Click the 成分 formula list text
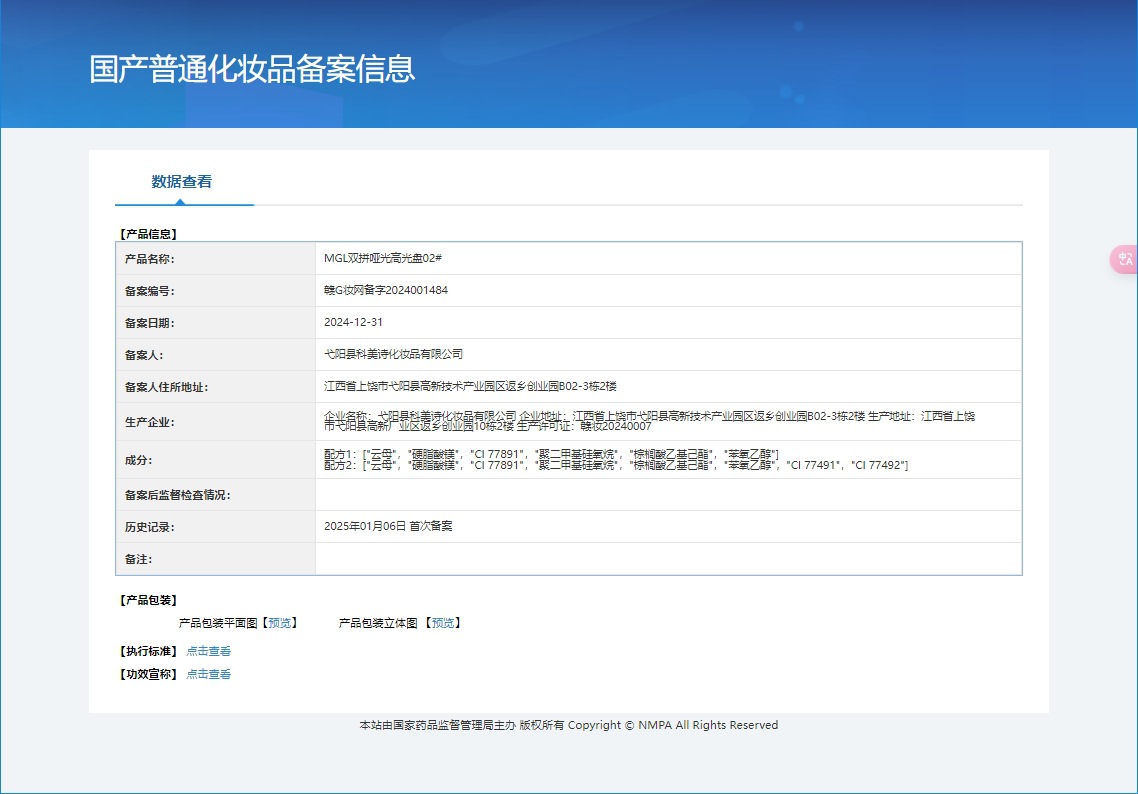The height and width of the screenshot is (794, 1138). (615, 459)
